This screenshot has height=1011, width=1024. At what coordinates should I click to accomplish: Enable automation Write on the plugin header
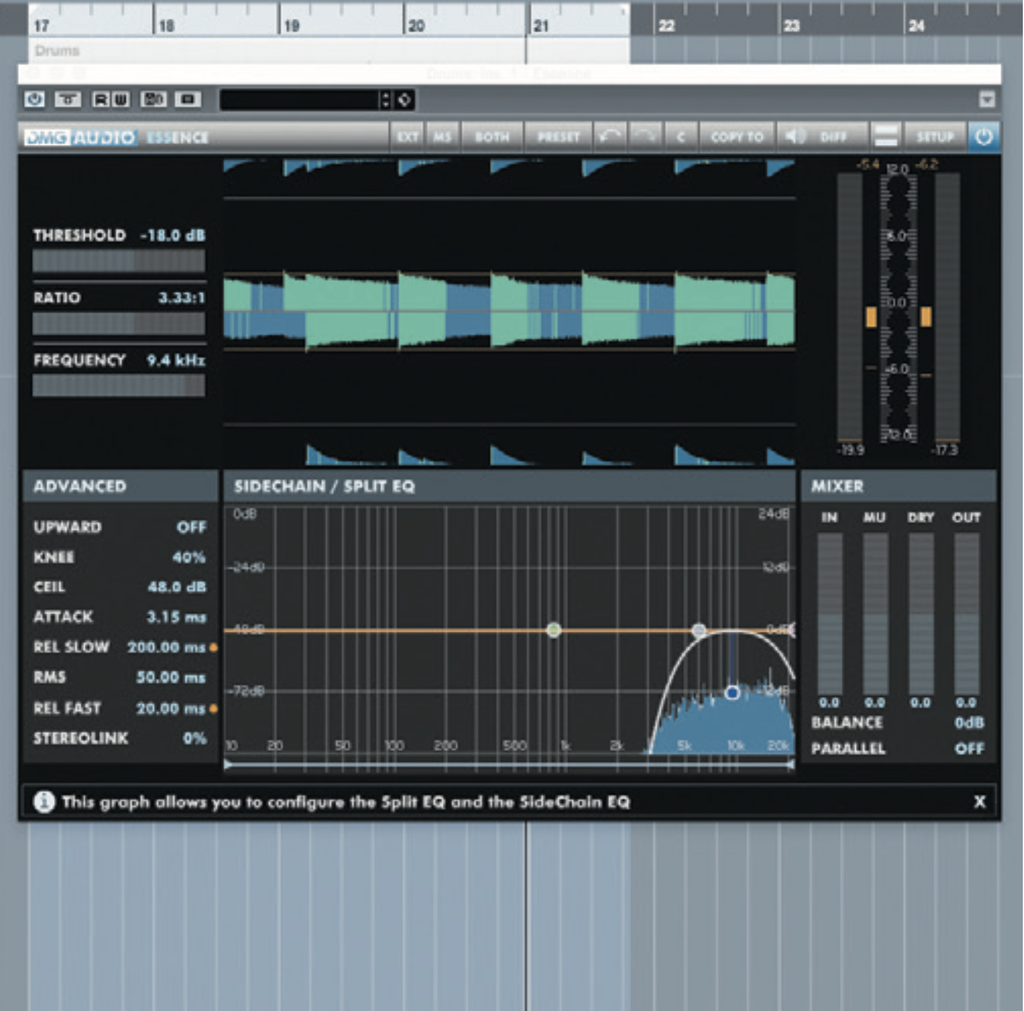(118, 100)
